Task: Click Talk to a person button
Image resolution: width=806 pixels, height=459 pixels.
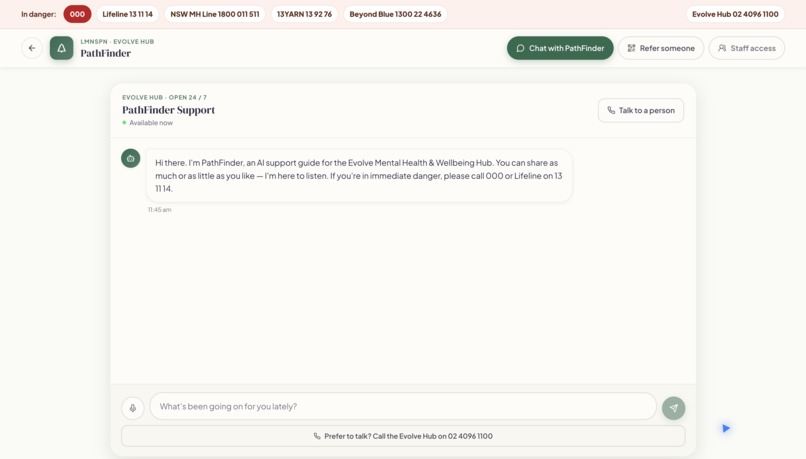Action: (x=641, y=110)
